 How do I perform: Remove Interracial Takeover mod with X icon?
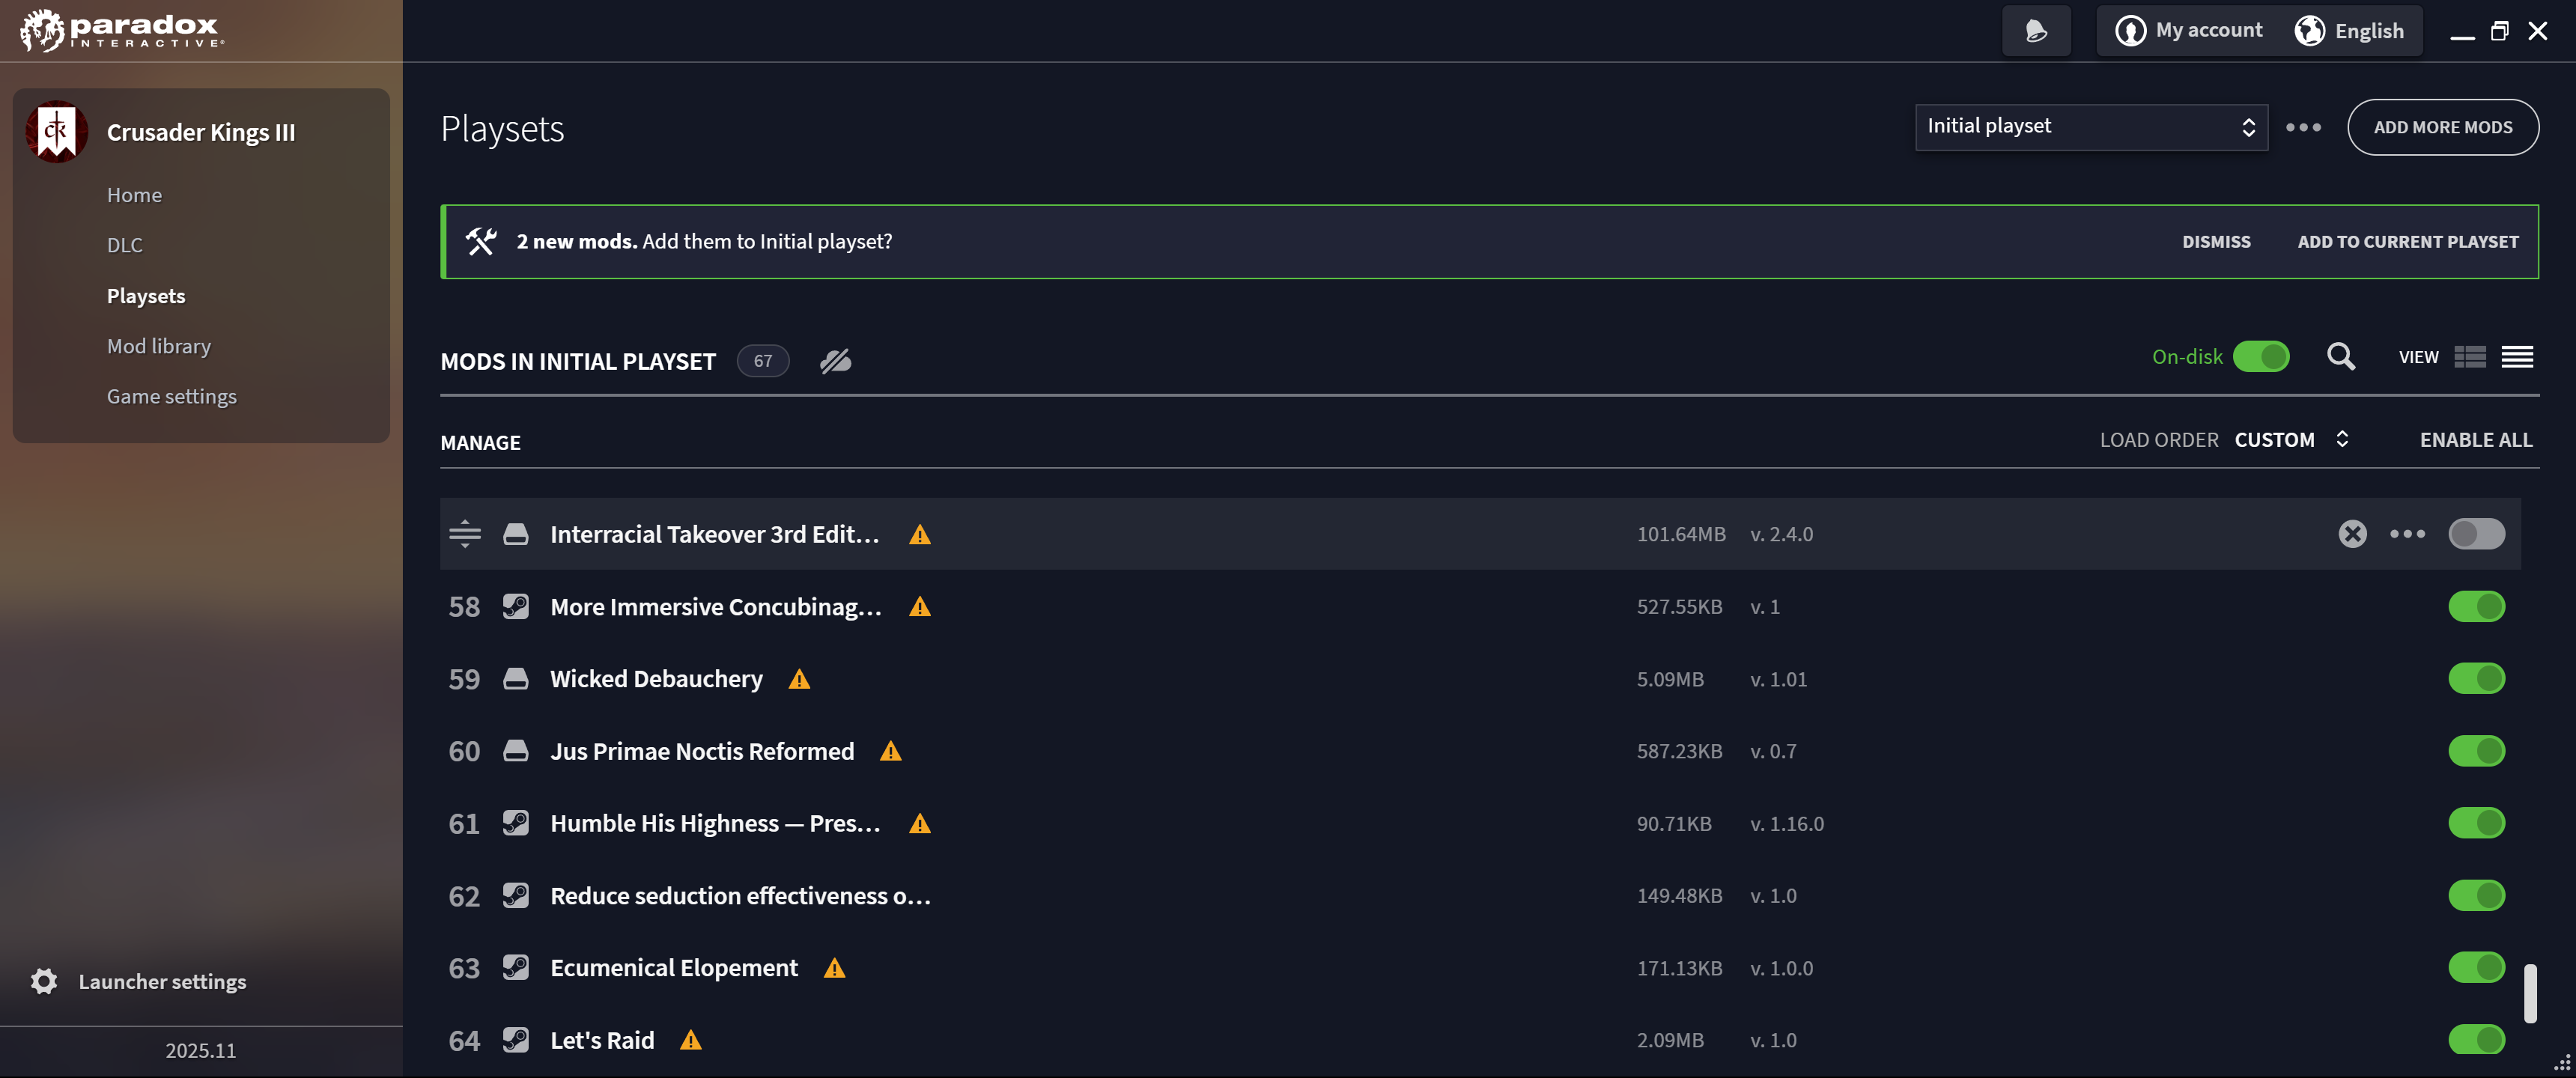(2352, 534)
